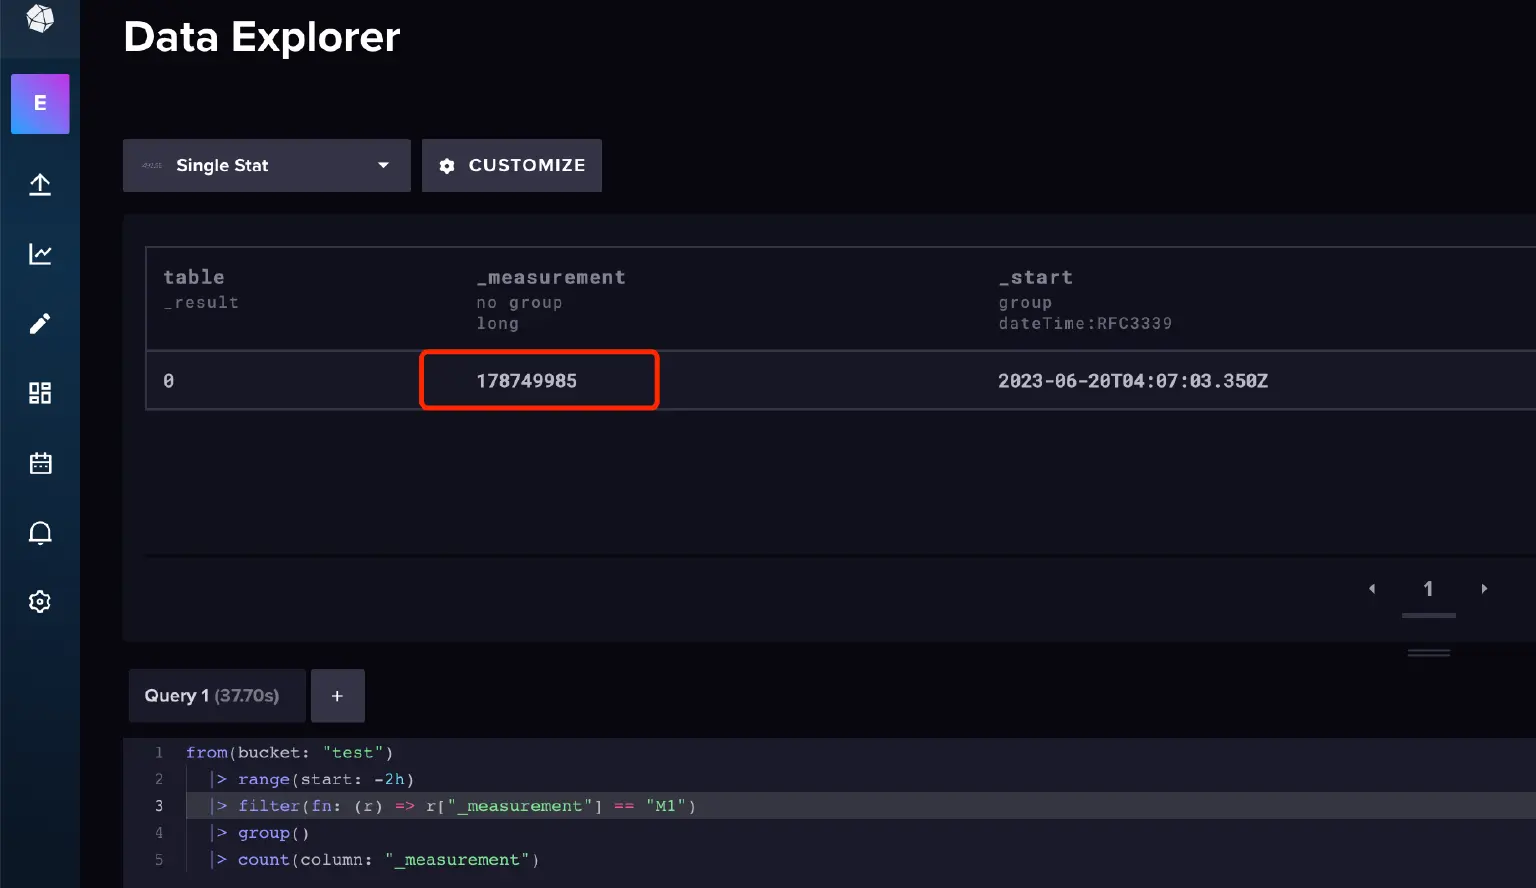The height and width of the screenshot is (888, 1536).
Task: Open Load Data upload arrow icon
Action: 40,185
